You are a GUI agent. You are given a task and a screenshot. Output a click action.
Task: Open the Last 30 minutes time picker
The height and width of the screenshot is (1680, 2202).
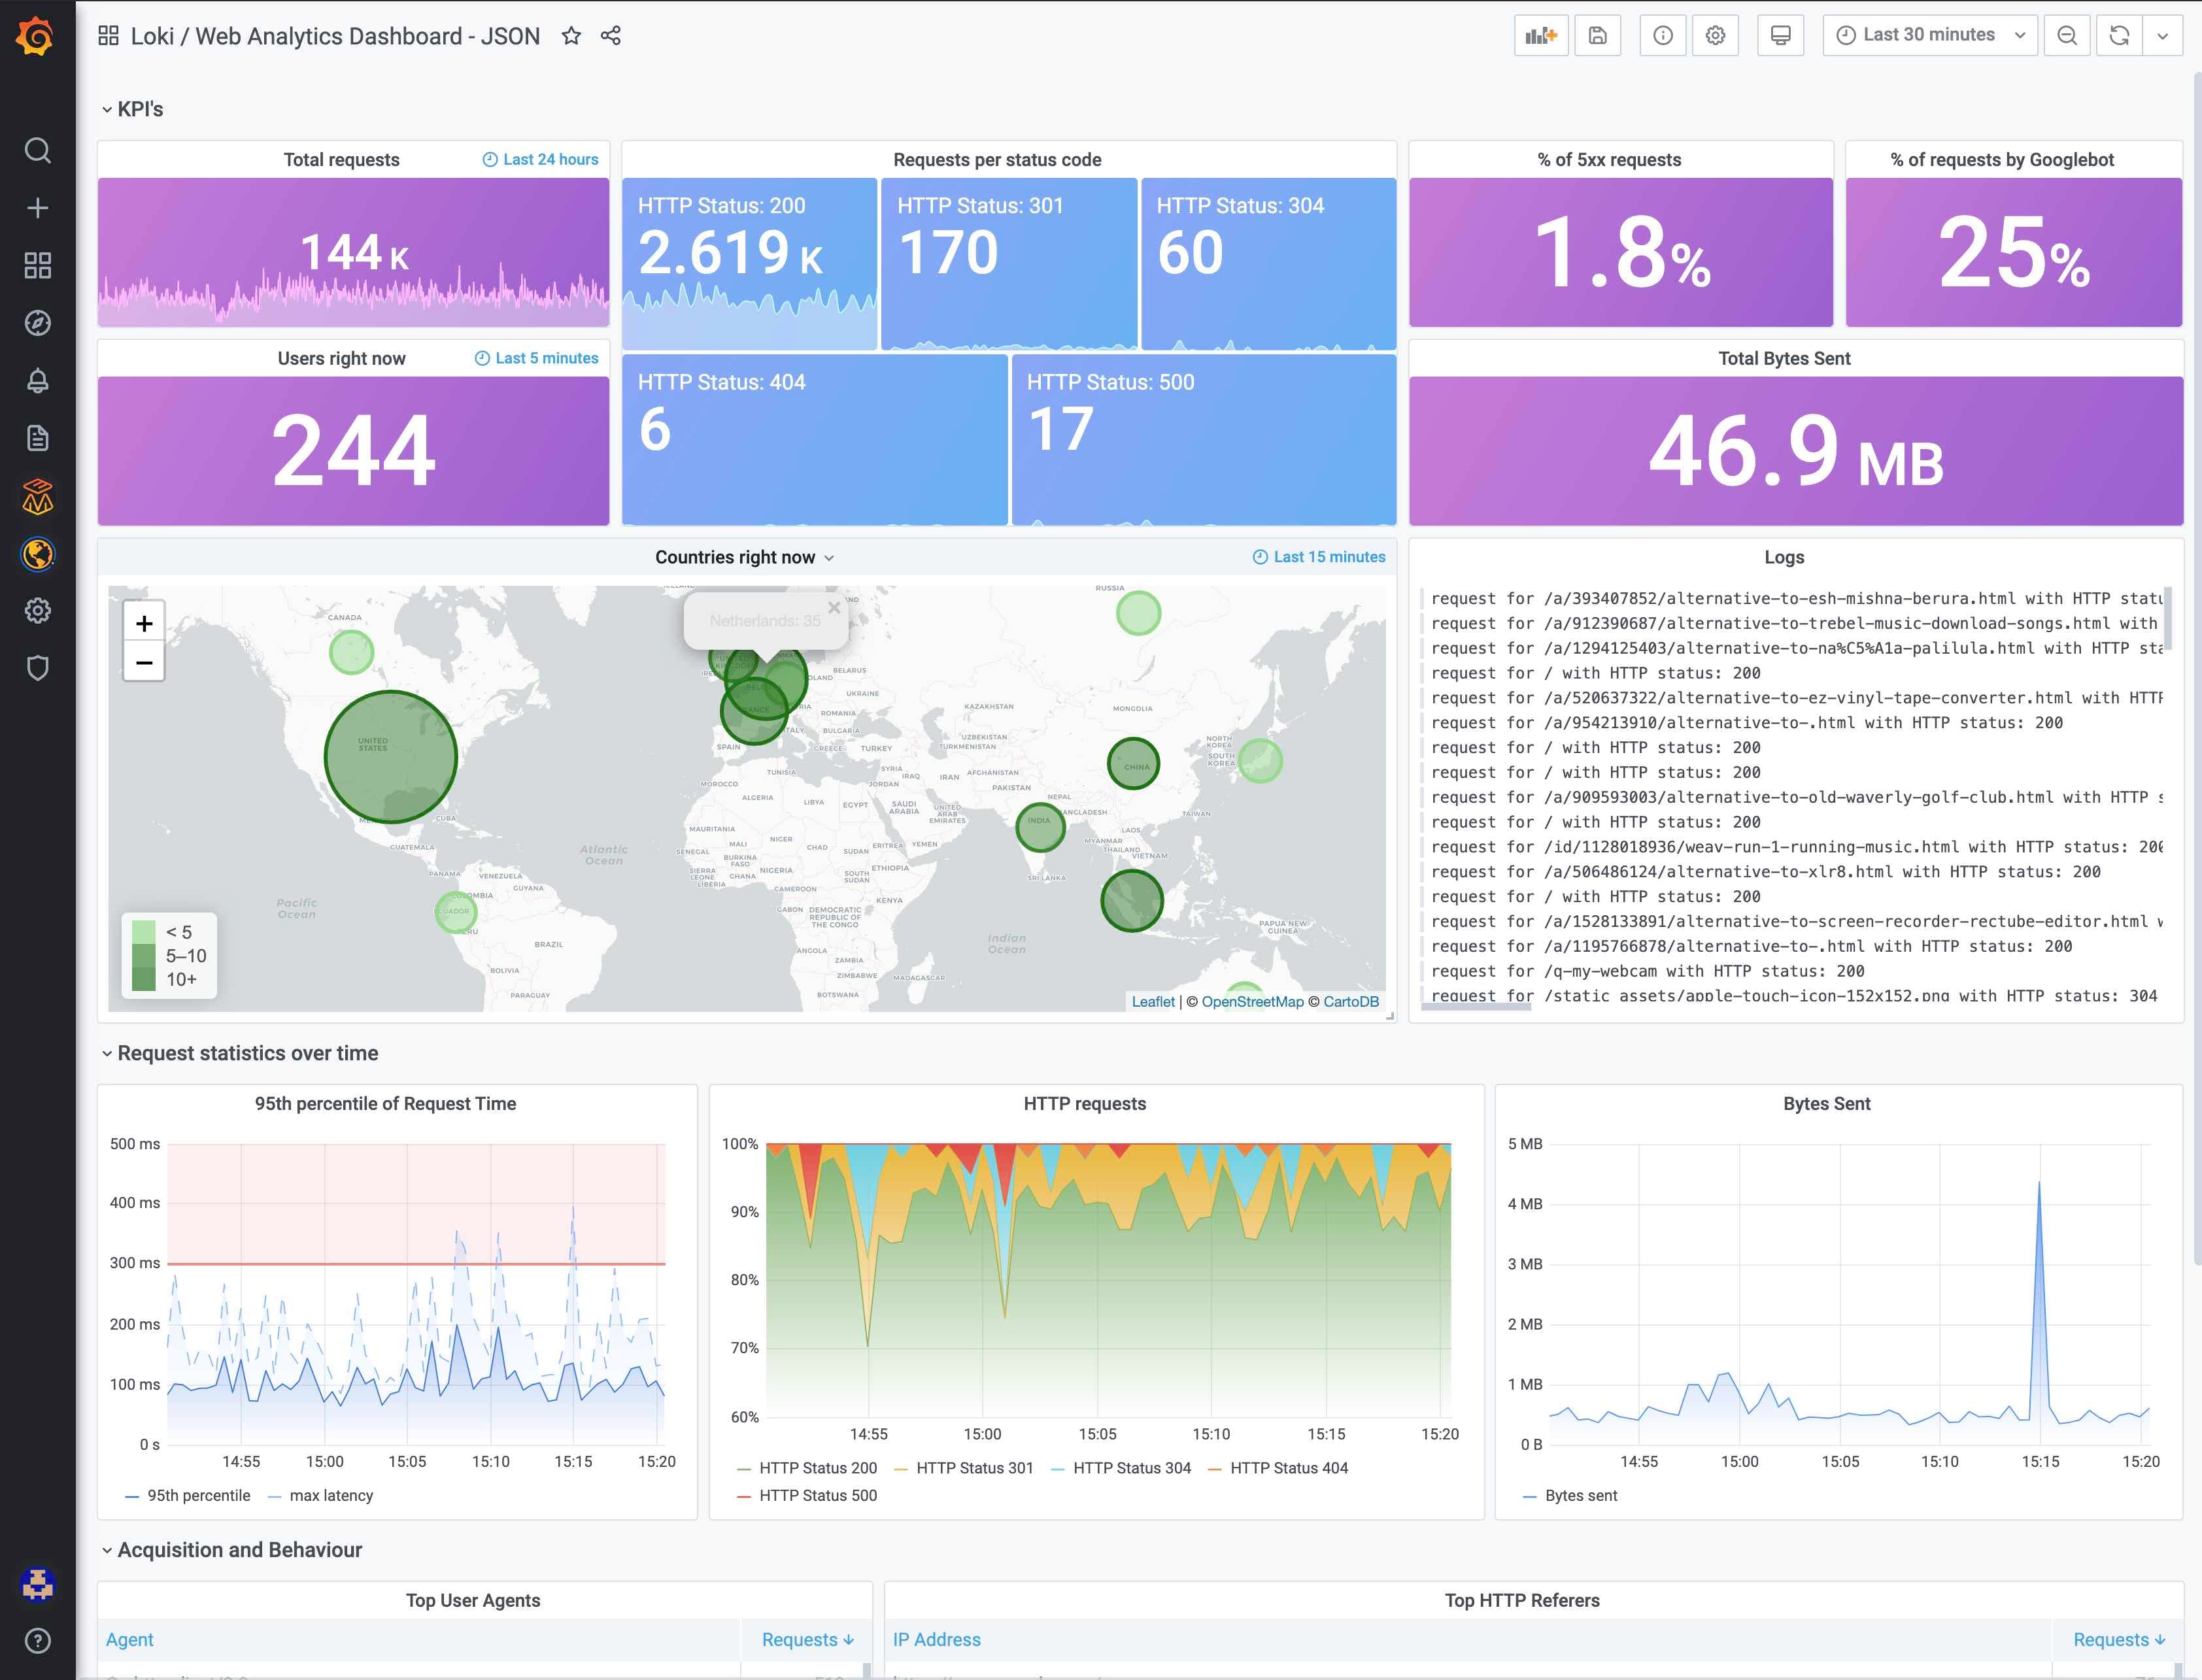[1929, 36]
